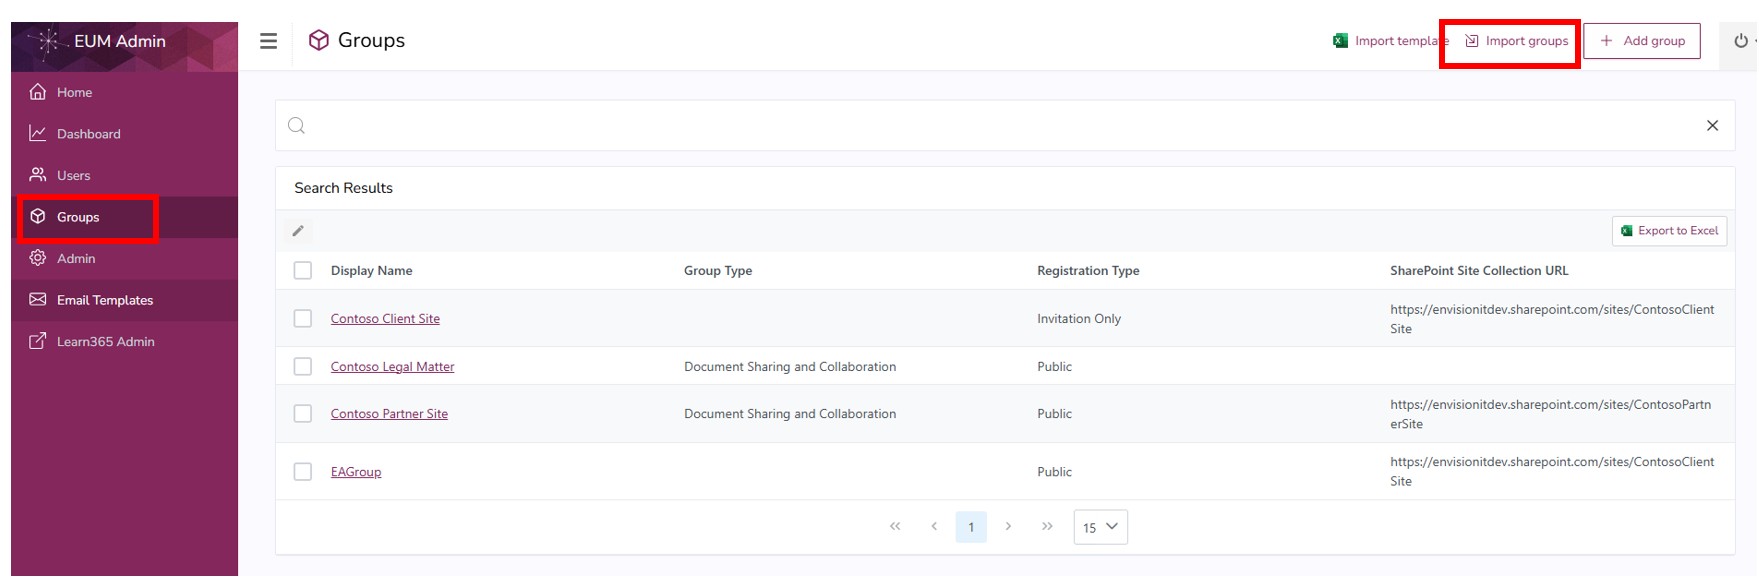Clear the search with the X icon
The width and height of the screenshot is (1759, 583).
pos(1712,126)
